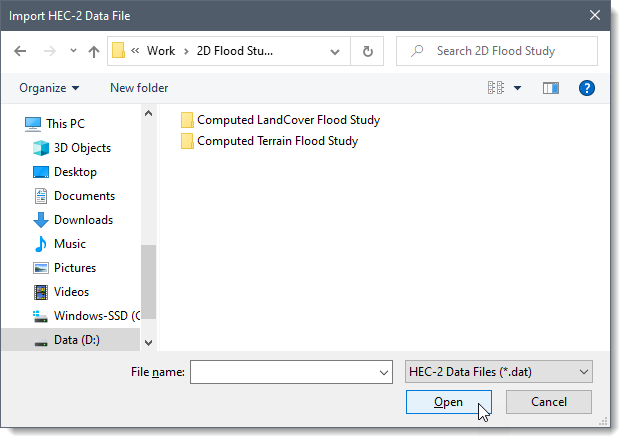Open the view options dropdown arrow
This screenshot has width=624, height=440.
(x=517, y=88)
